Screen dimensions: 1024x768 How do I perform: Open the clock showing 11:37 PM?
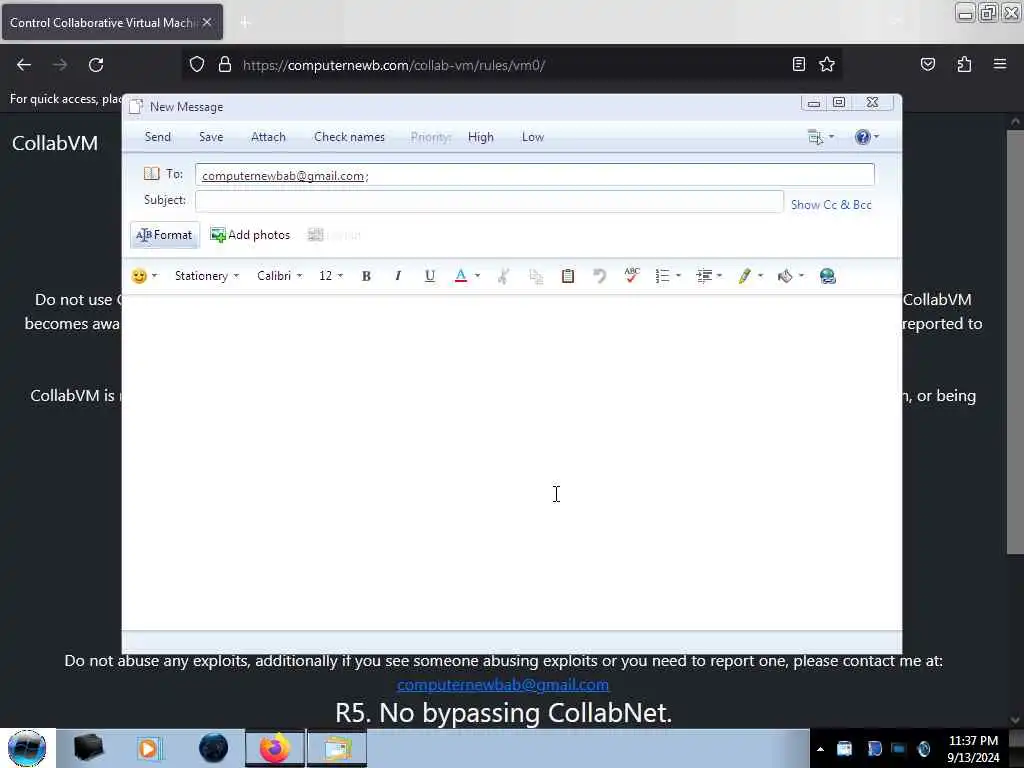coord(973,748)
